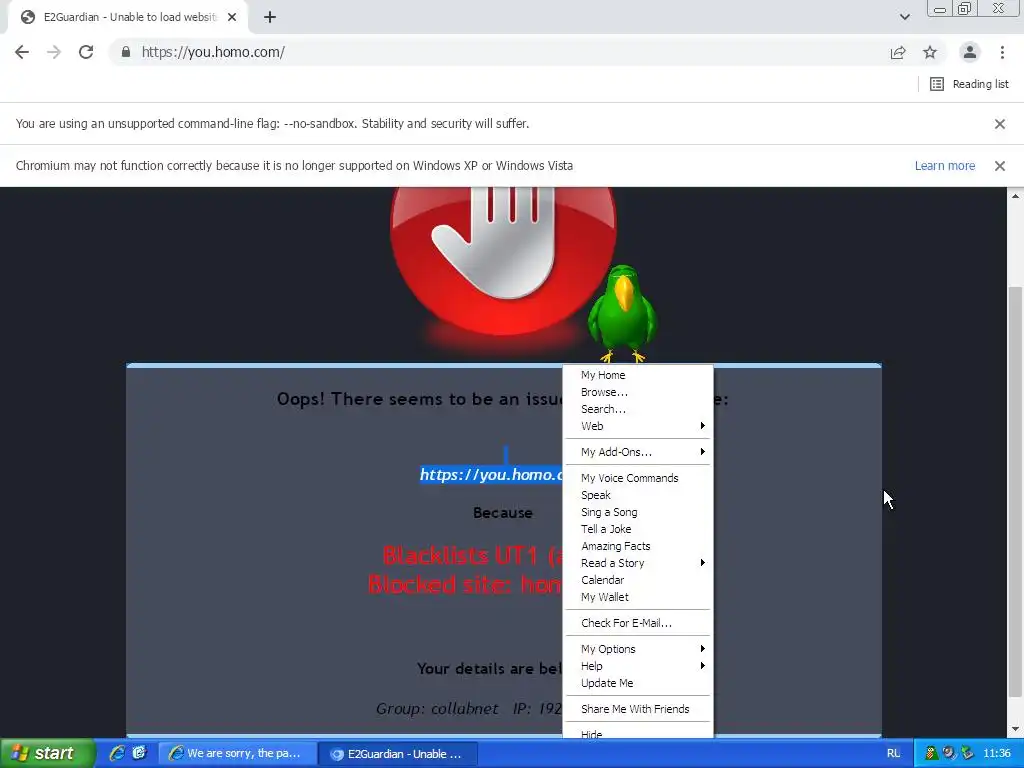The image size is (1024, 768).
Task: Click the RU language indicator
Action: tap(893, 754)
